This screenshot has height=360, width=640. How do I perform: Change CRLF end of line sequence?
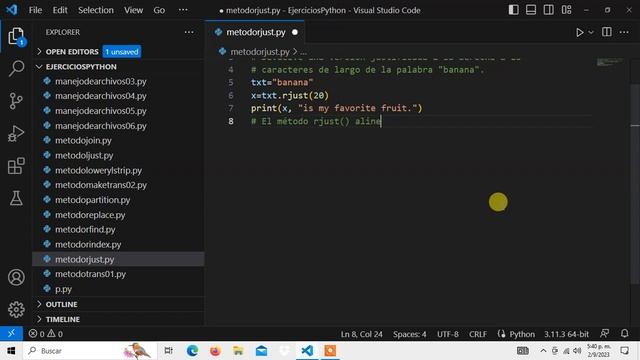pyautogui.click(x=478, y=334)
